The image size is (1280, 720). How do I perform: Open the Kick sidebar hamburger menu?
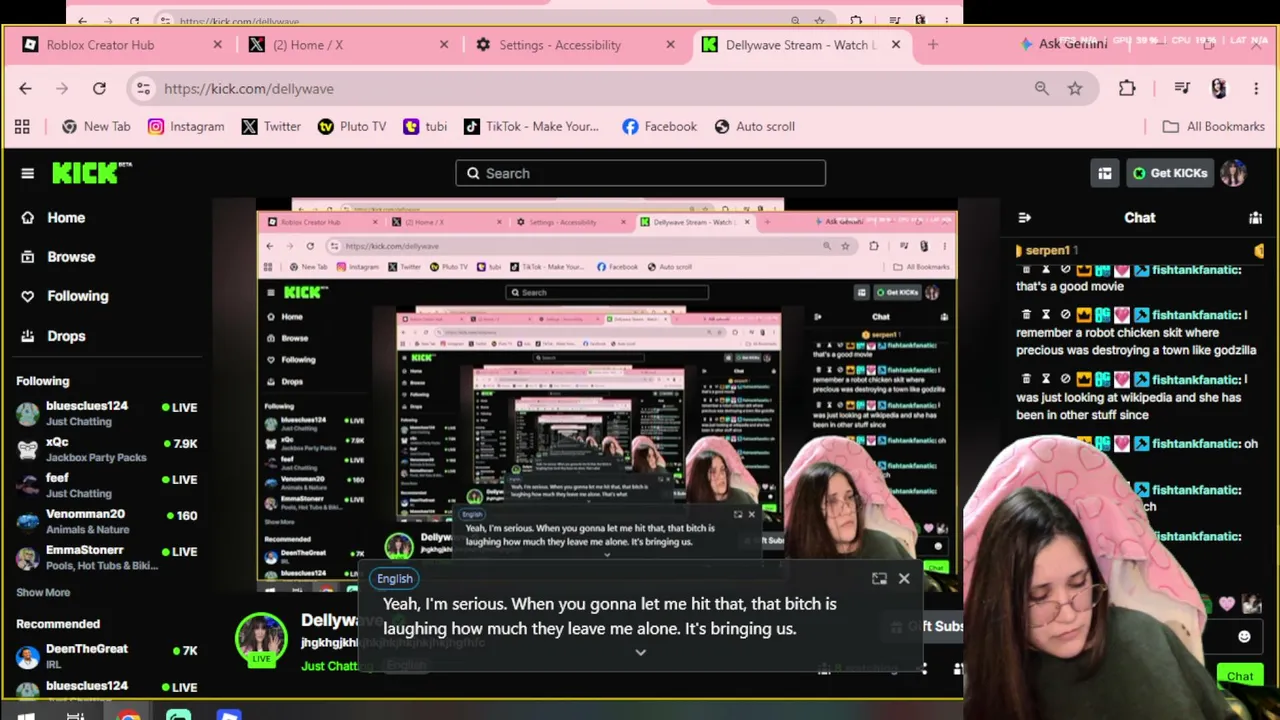coord(27,173)
